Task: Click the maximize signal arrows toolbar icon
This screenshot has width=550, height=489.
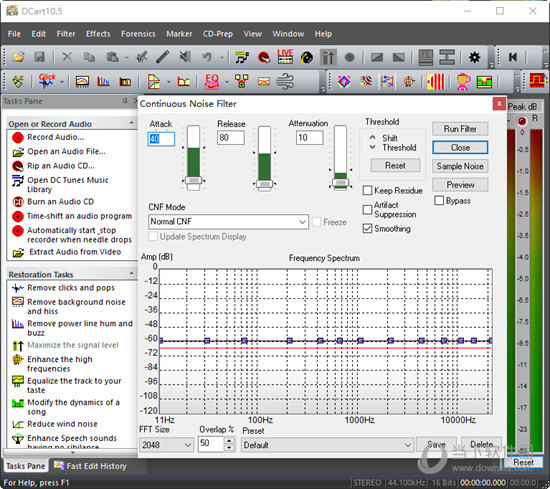Action: point(328,57)
